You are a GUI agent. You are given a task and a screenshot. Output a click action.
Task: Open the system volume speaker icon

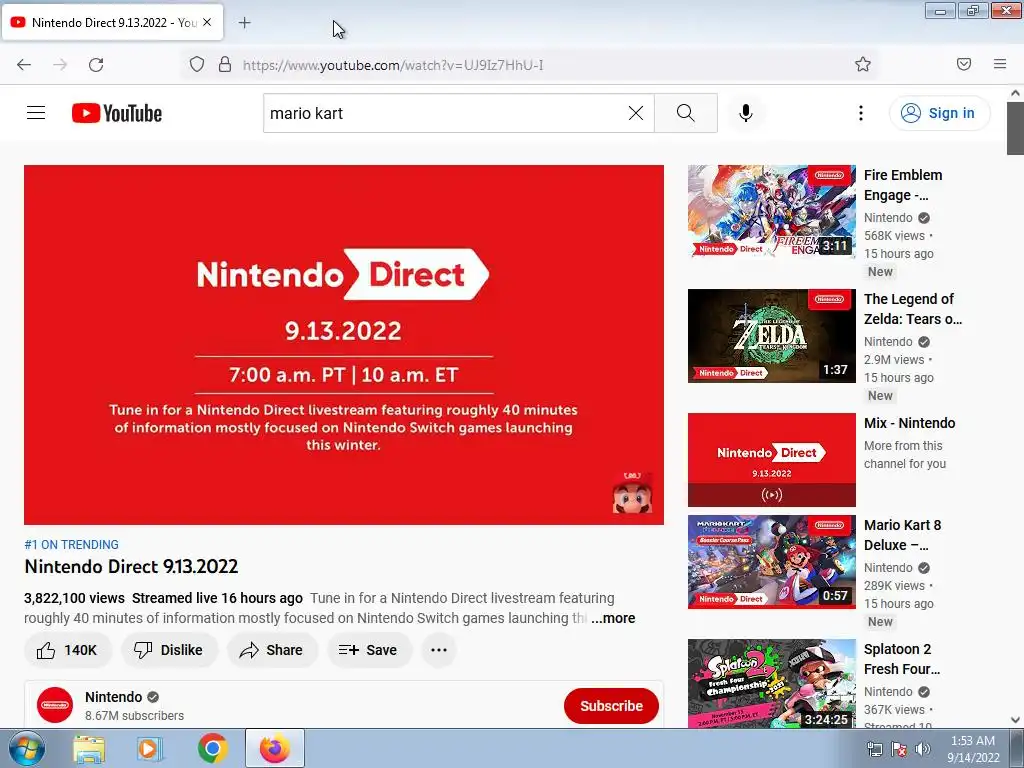point(922,749)
